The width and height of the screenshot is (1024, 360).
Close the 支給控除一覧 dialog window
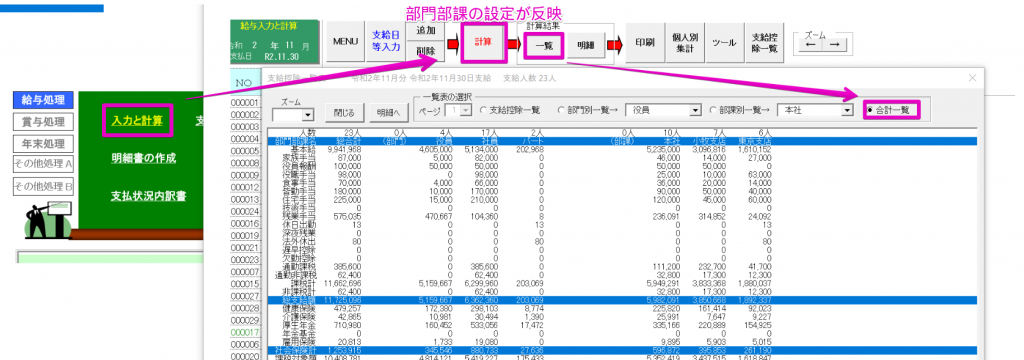(x=972, y=78)
